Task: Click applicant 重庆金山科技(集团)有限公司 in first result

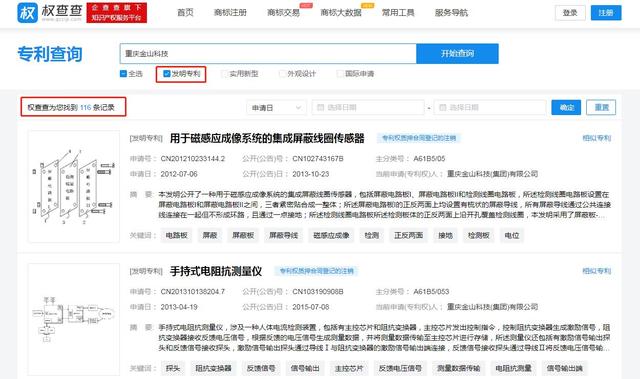Action: coord(492,174)
